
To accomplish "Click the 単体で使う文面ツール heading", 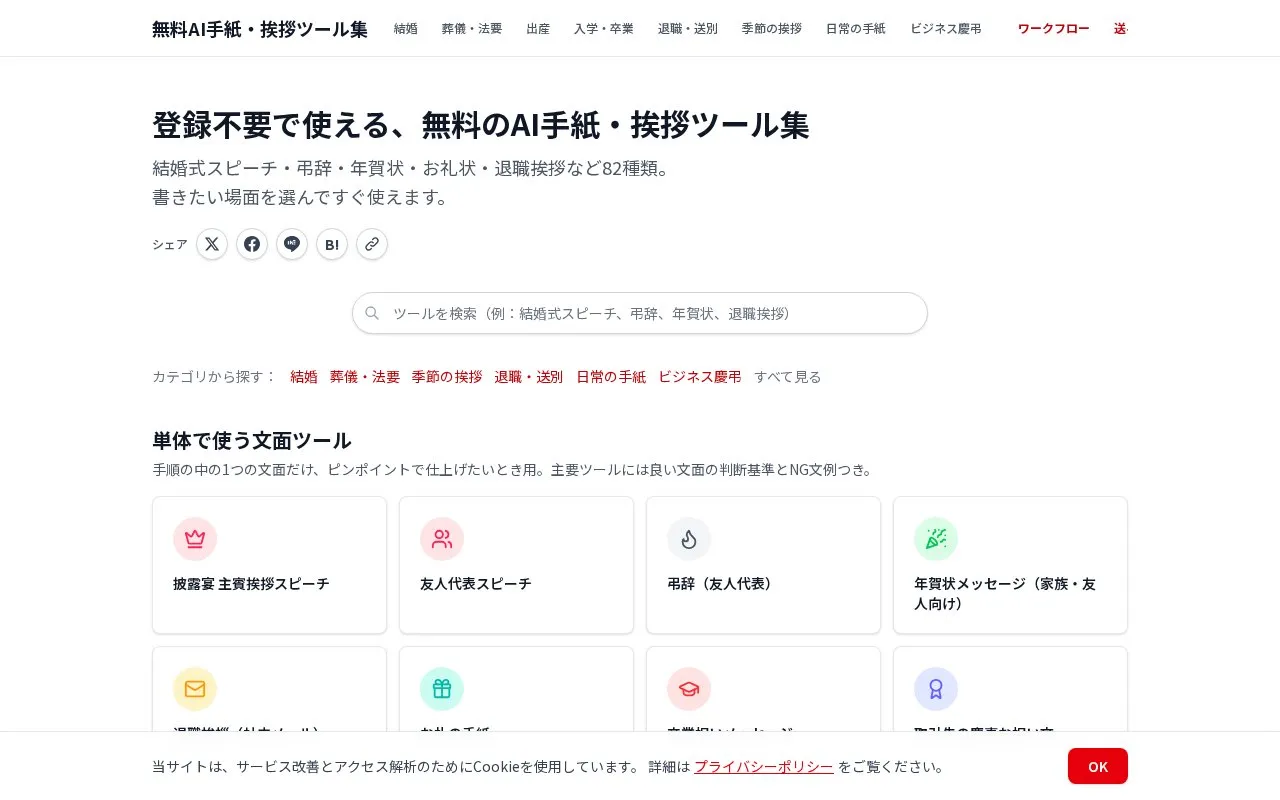I will [252, 441].
